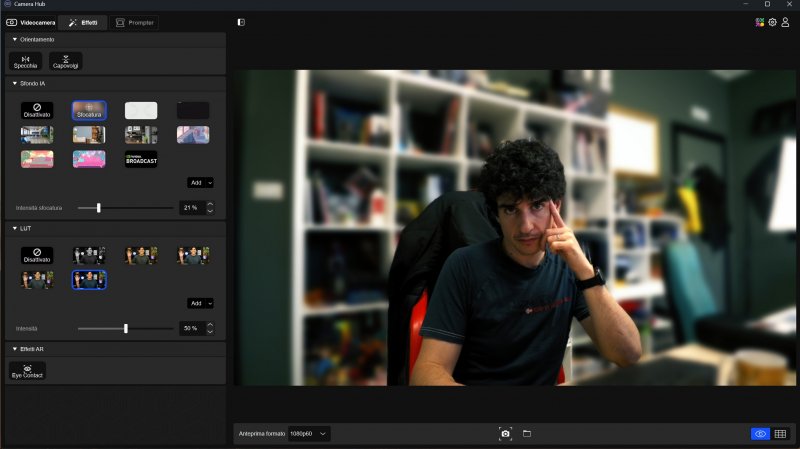The height and width of the screenshot is (449, 800).
Task: Take a snapshot with the camera icon
Action: point(505,434)
